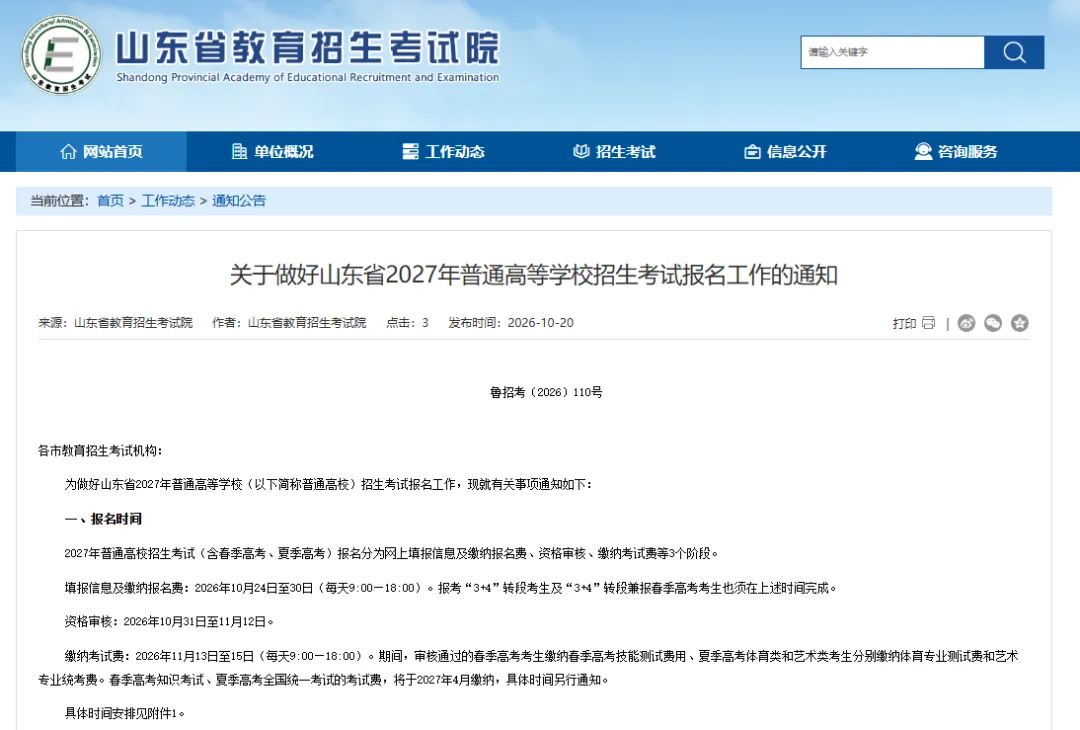
Task: Click the site title 山东省教育招生考试院
Action: [x=307, y=48]
